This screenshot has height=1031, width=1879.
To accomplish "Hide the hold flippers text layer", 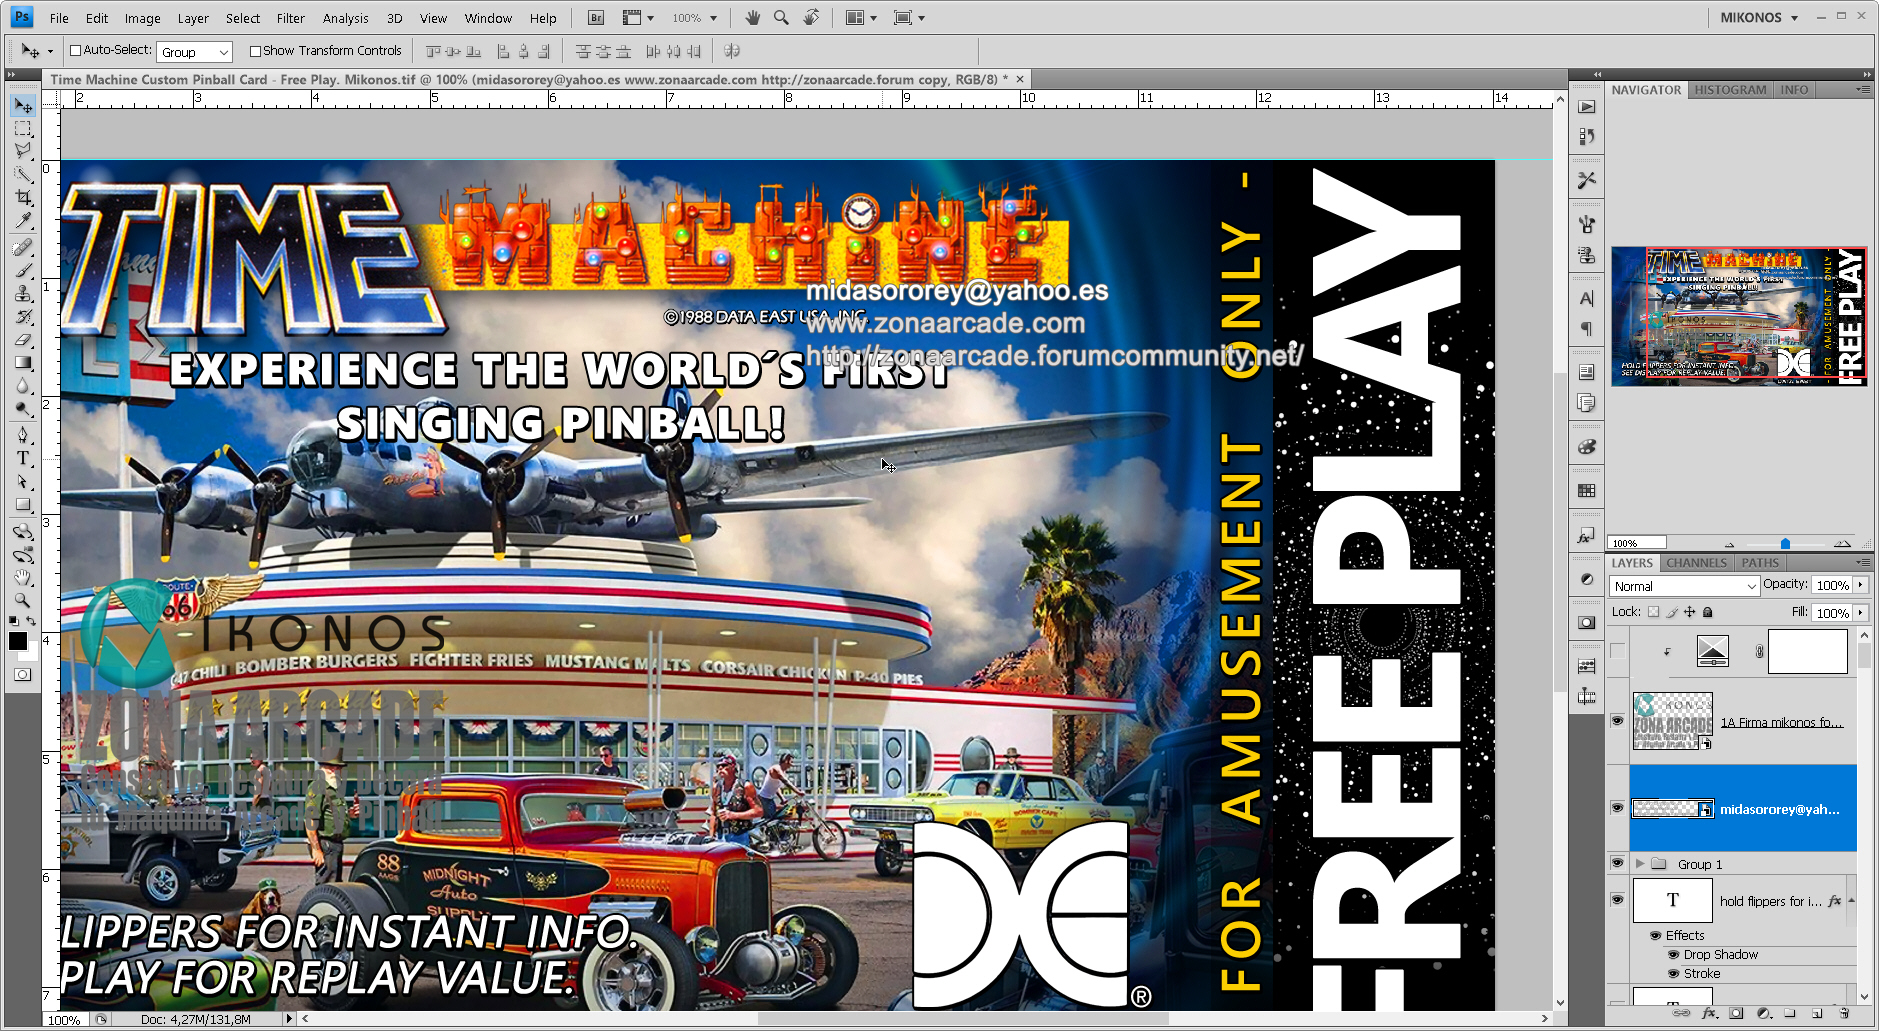I will pos(1617,900).
